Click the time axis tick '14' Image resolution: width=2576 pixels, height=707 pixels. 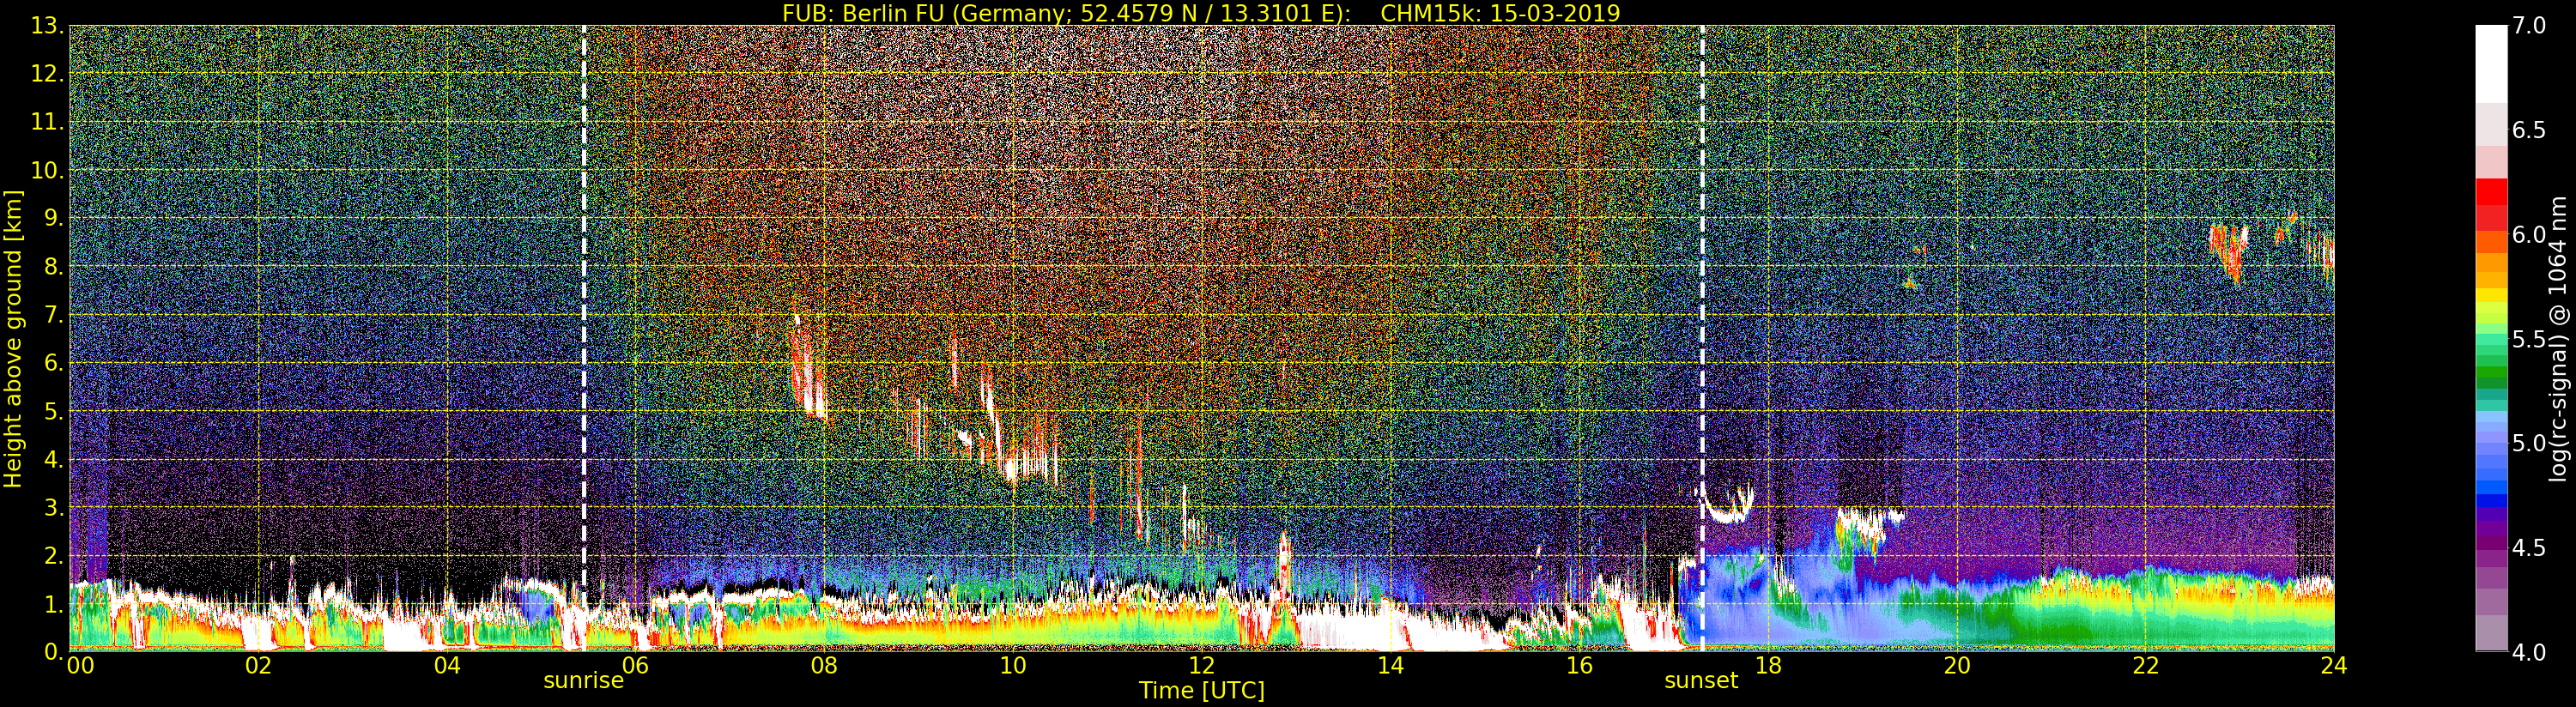(x=1390, y=665)
